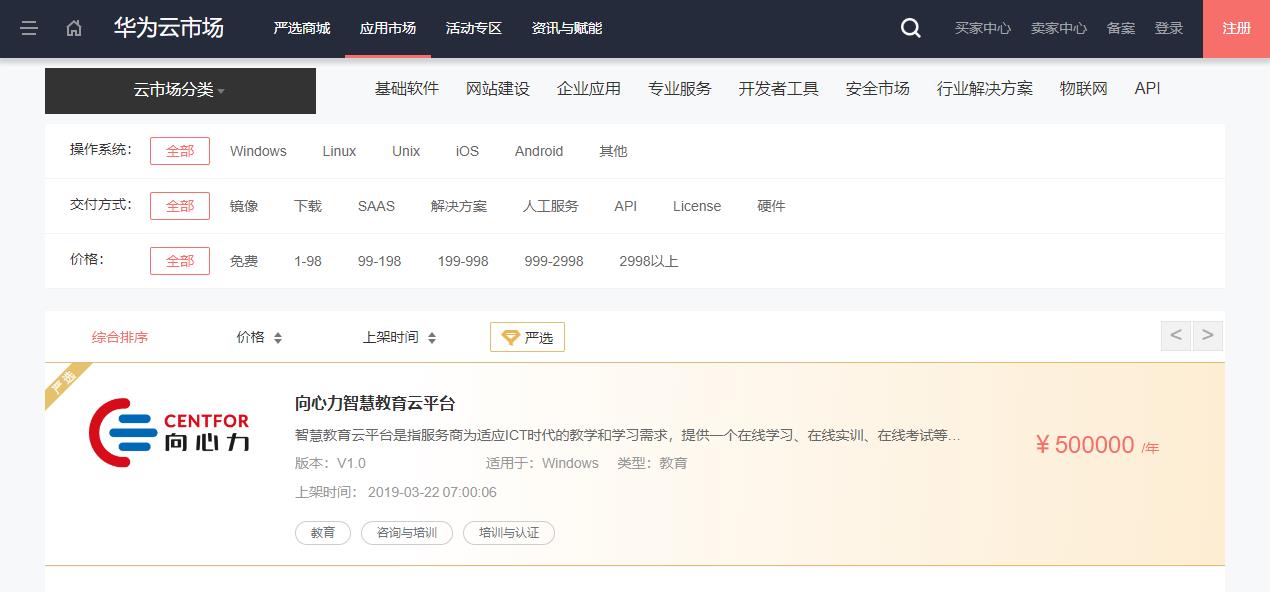Open the 应用市场 tab
Image resolution: width=1270 pixels, height=592 pixels.
[388, 28]
